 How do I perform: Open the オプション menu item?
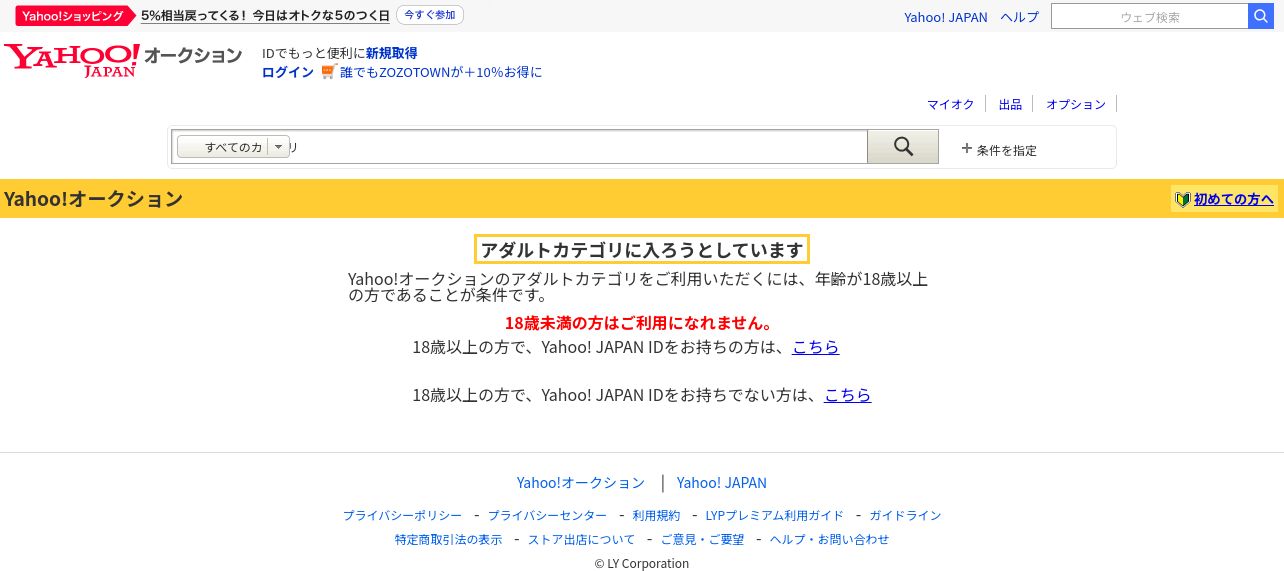1076,104
